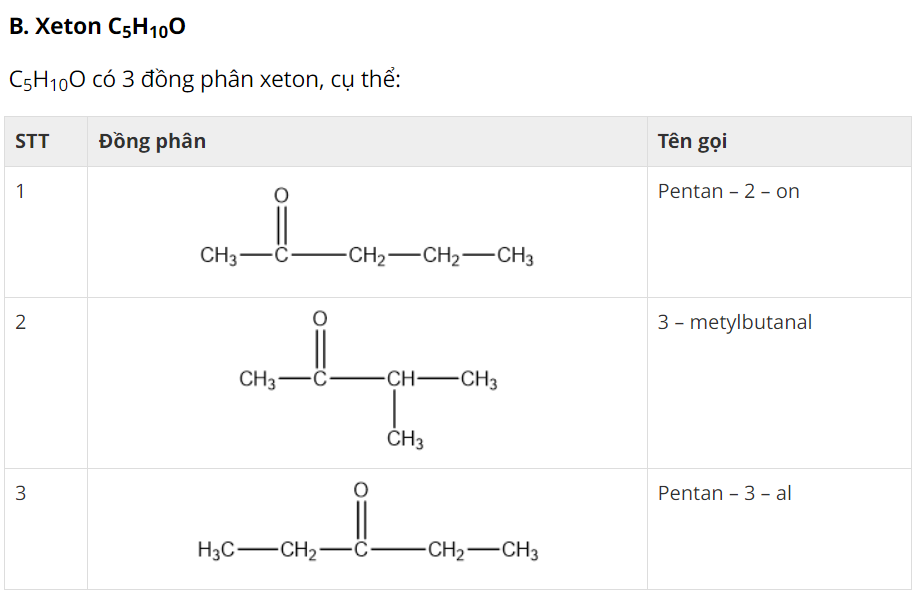The width and height of the screenshot is (914, 591).
Task: Click the oxygen atom in the third structure
Action: [362, 488]
